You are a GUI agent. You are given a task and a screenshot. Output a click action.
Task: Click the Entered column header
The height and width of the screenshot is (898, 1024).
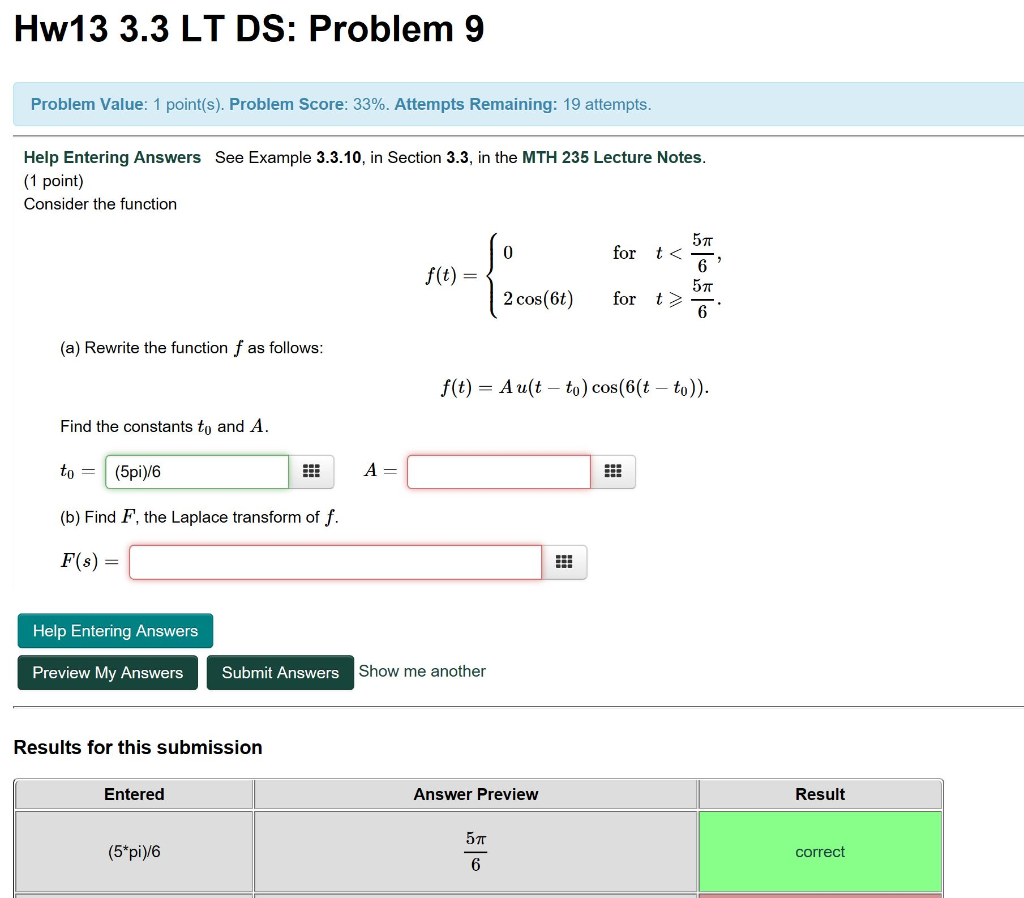(133, 794)
